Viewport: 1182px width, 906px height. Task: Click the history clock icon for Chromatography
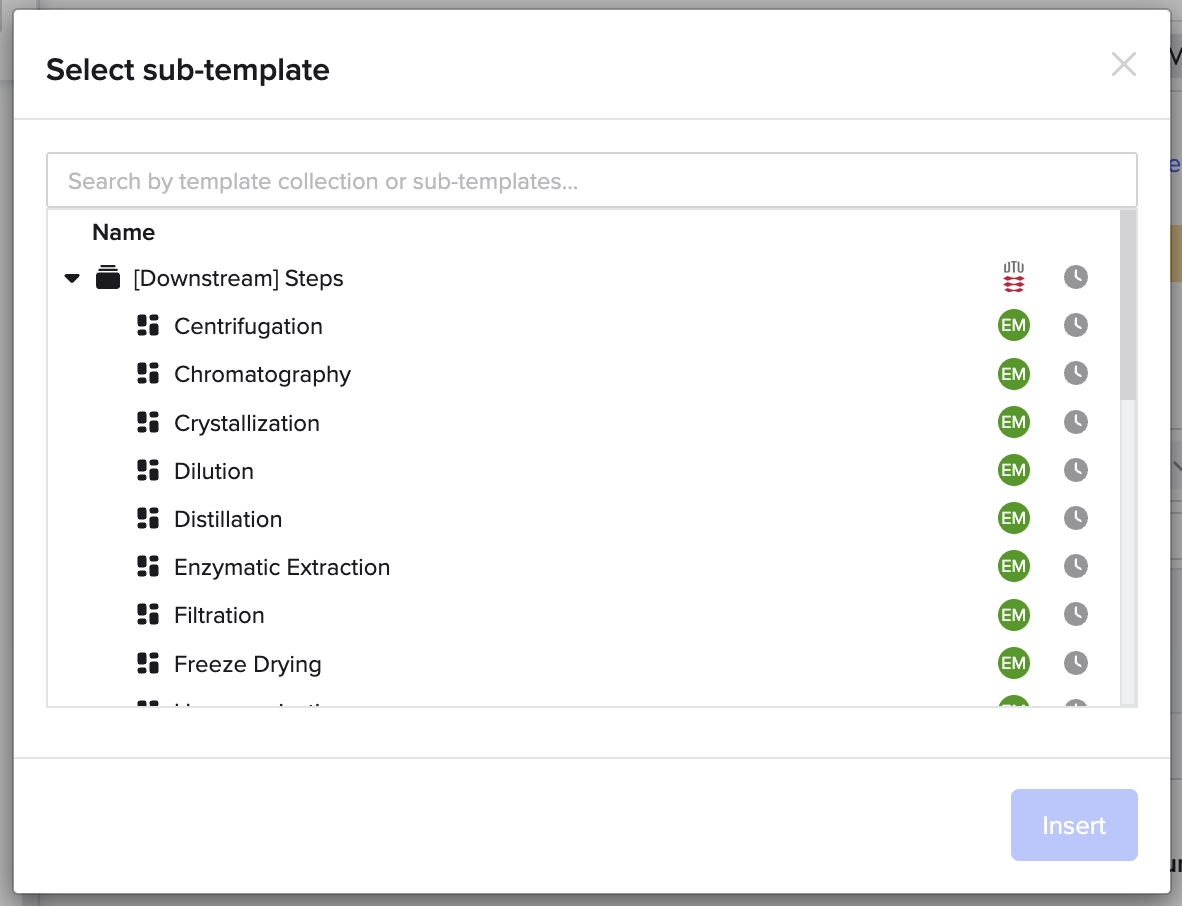tap(1076, 374)
